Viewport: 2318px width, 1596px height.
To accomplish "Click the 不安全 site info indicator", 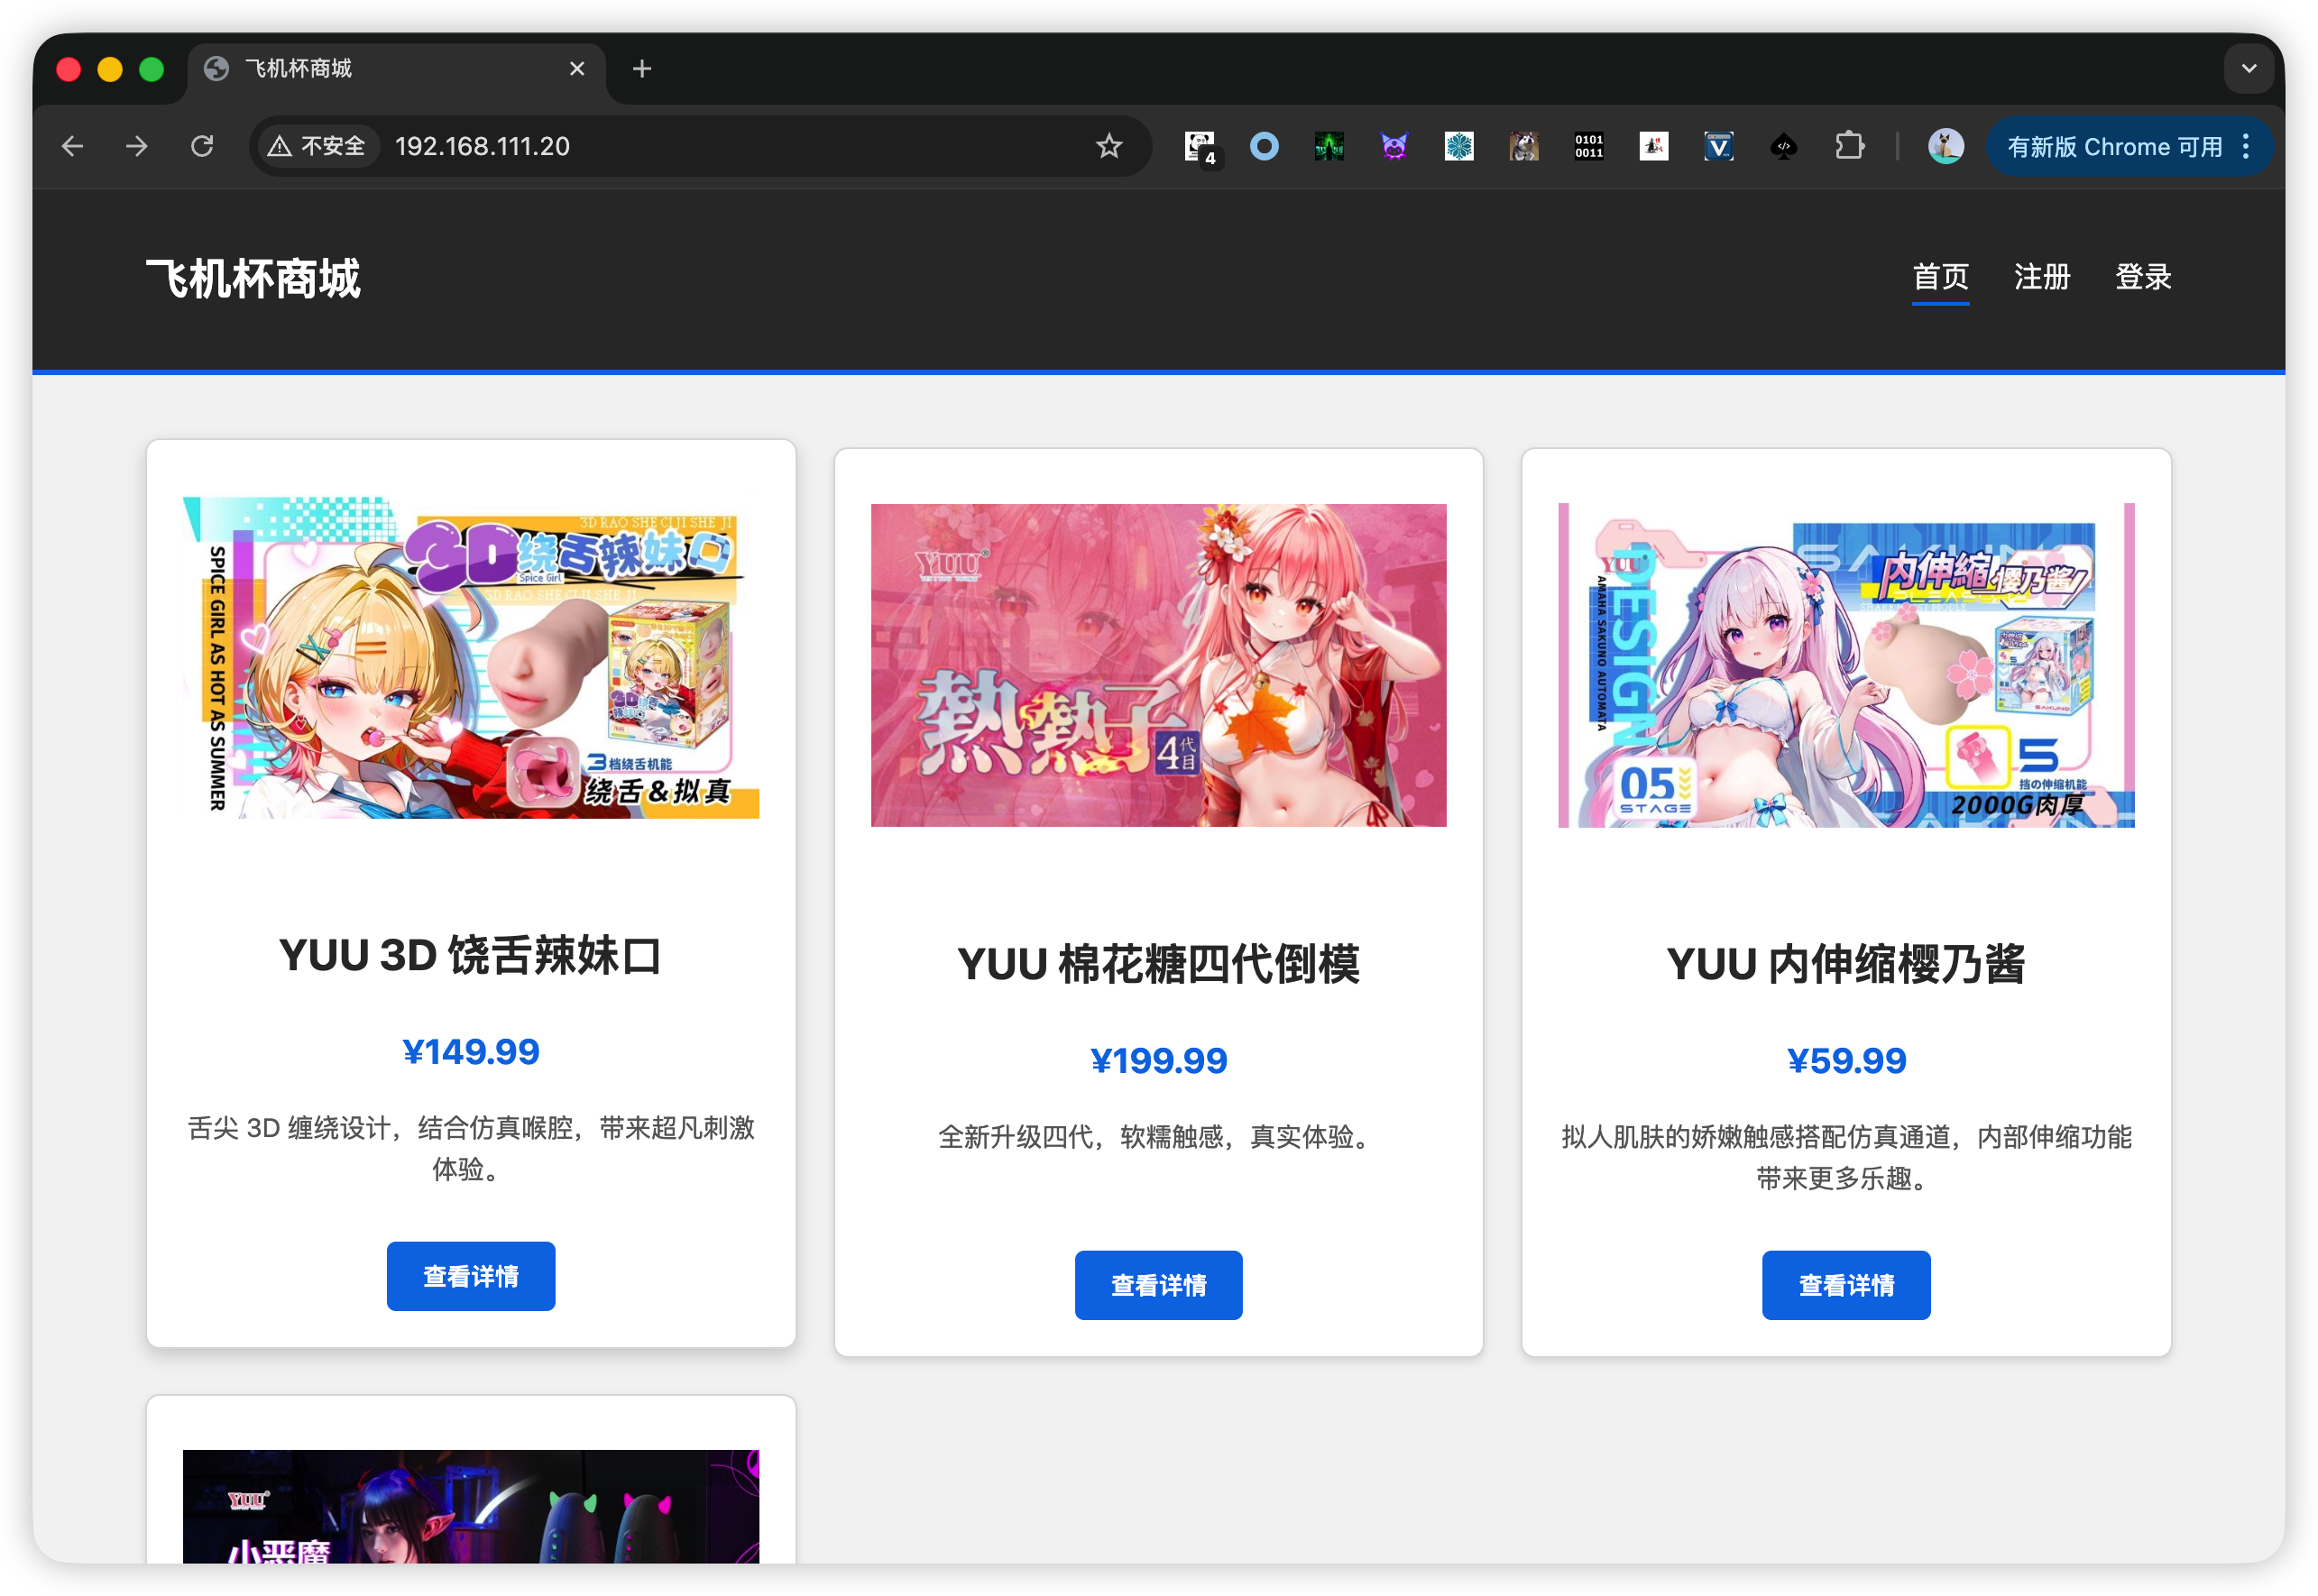I will (318, 147).
